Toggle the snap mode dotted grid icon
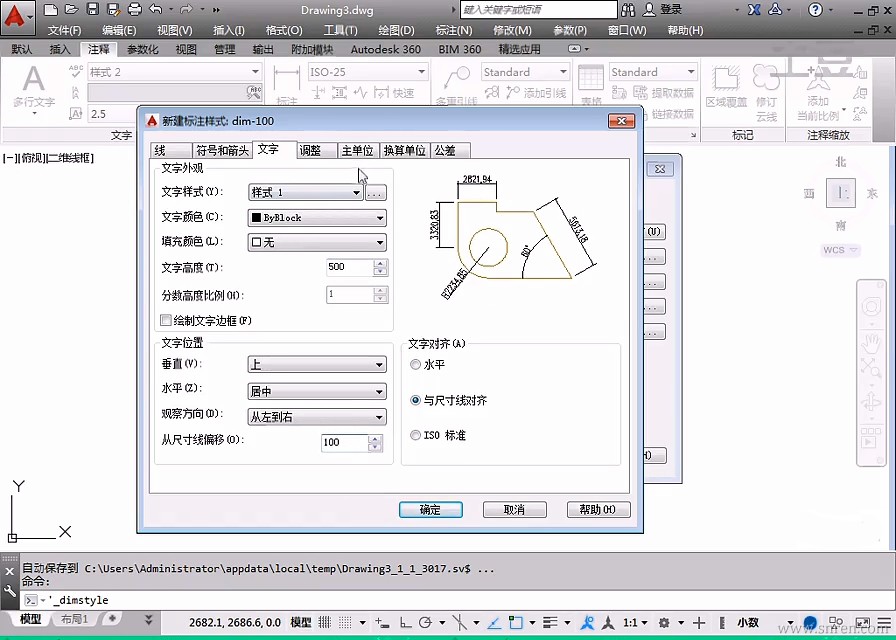 345,622
